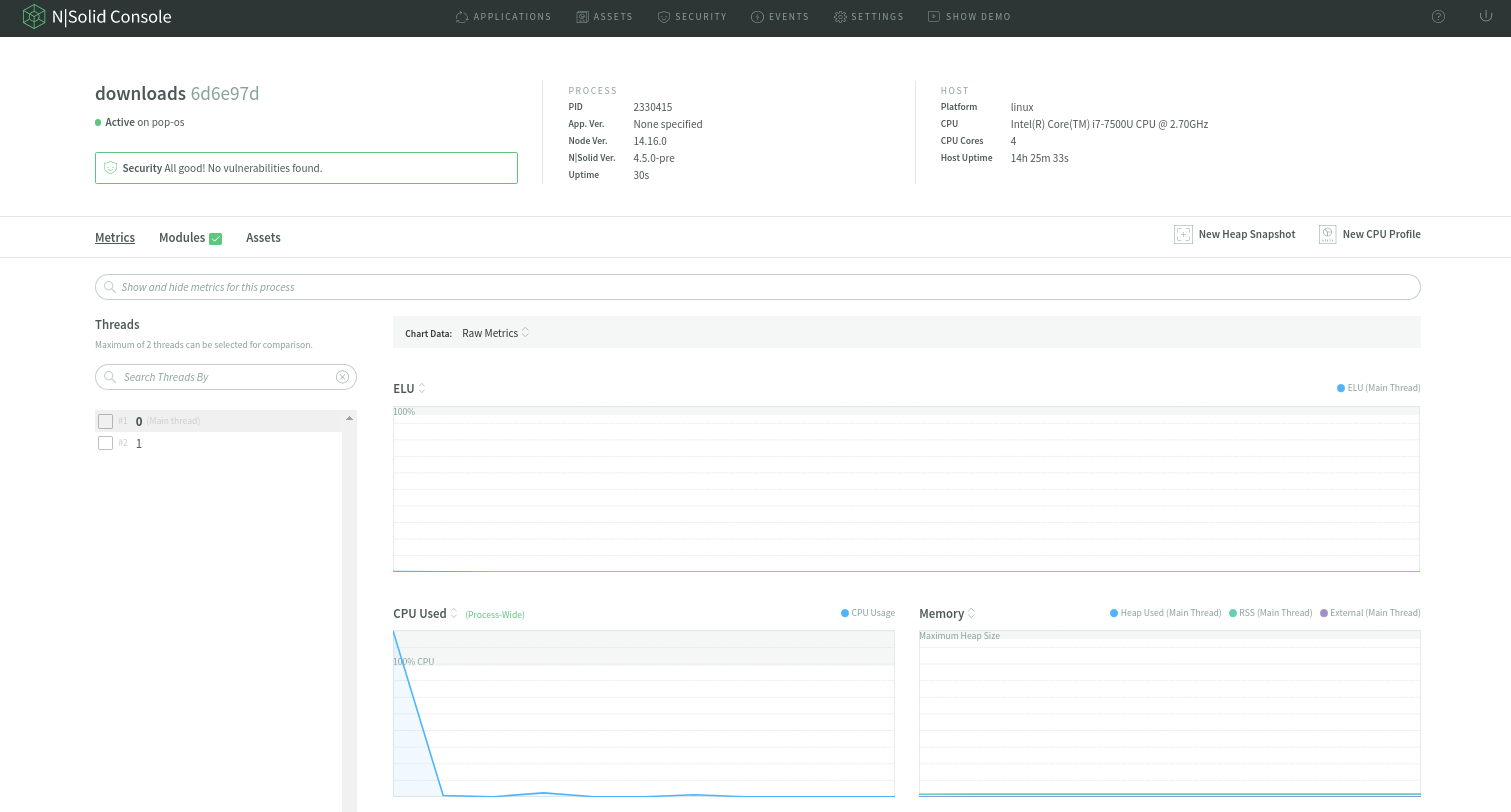Click the help question mark icon
Viewport: 1511px width, 812px height.
[x=1438, y=16]
